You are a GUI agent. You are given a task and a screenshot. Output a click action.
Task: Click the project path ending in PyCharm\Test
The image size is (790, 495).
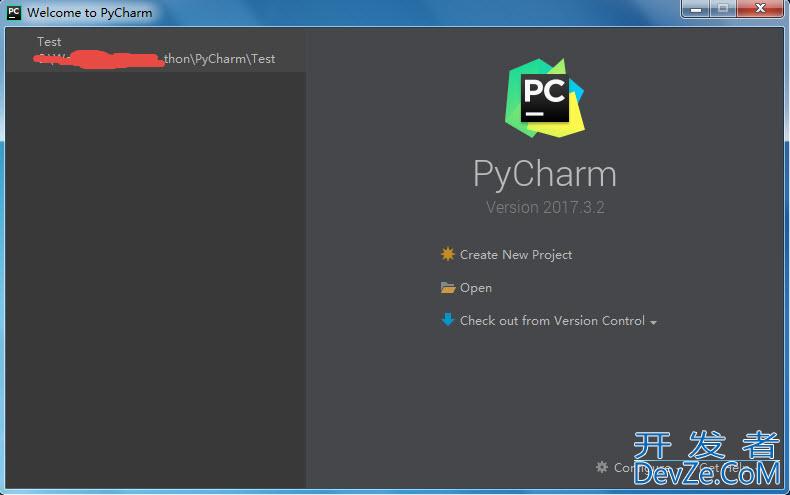pos(156,59)
